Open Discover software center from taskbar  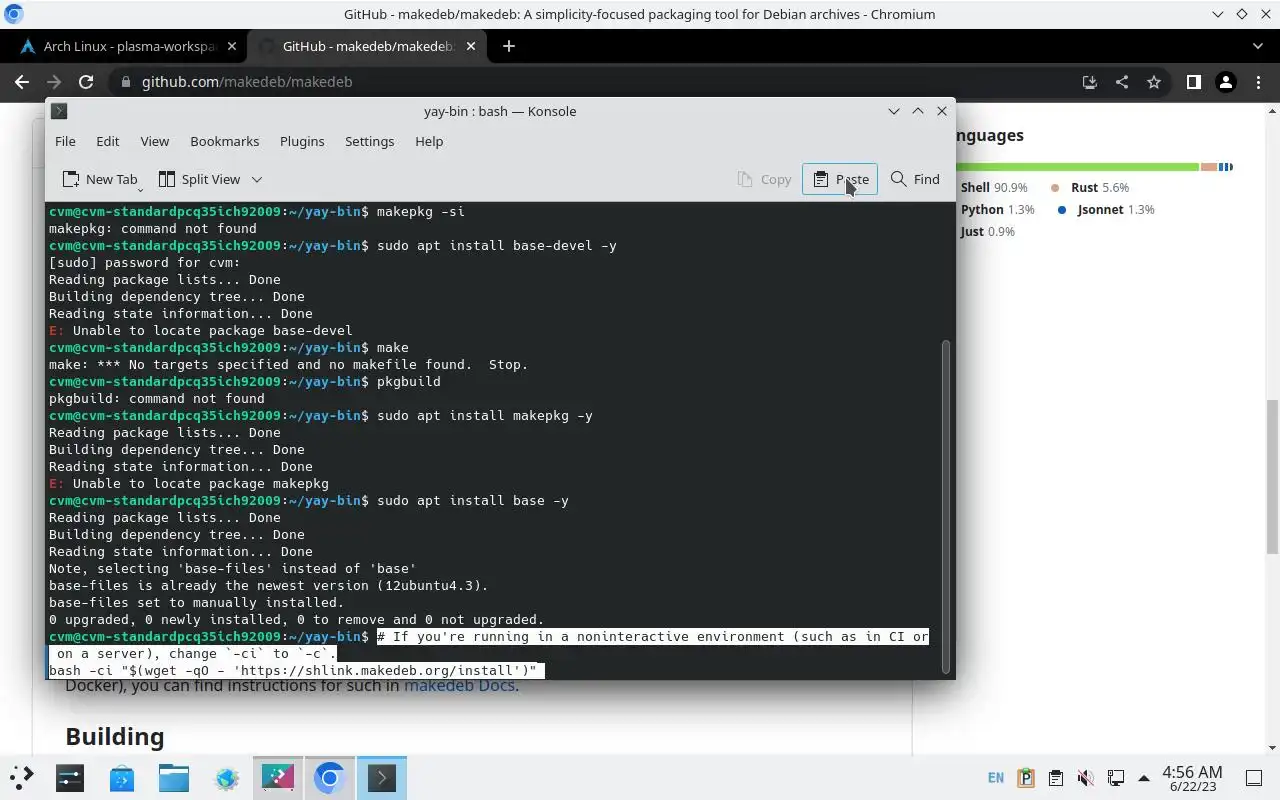coord(122,777)
